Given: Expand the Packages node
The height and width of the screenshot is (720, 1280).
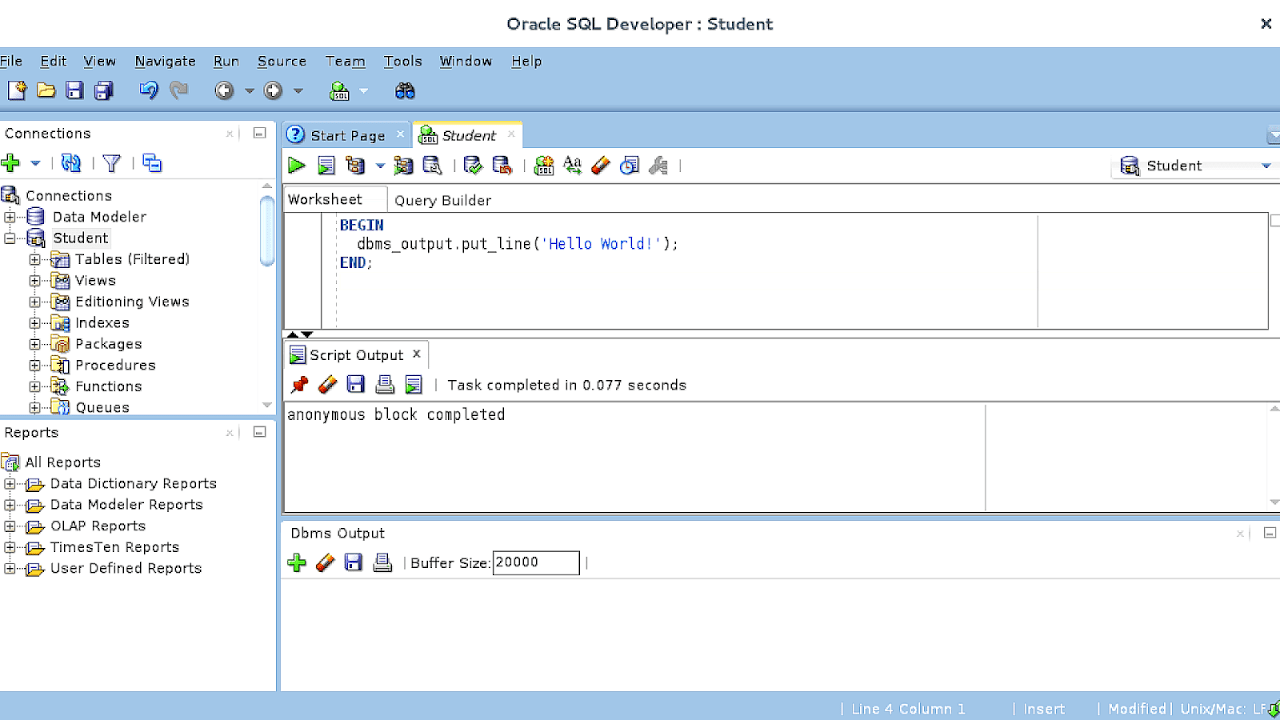Looking at the screenshot, I should (x=35, y=344).
